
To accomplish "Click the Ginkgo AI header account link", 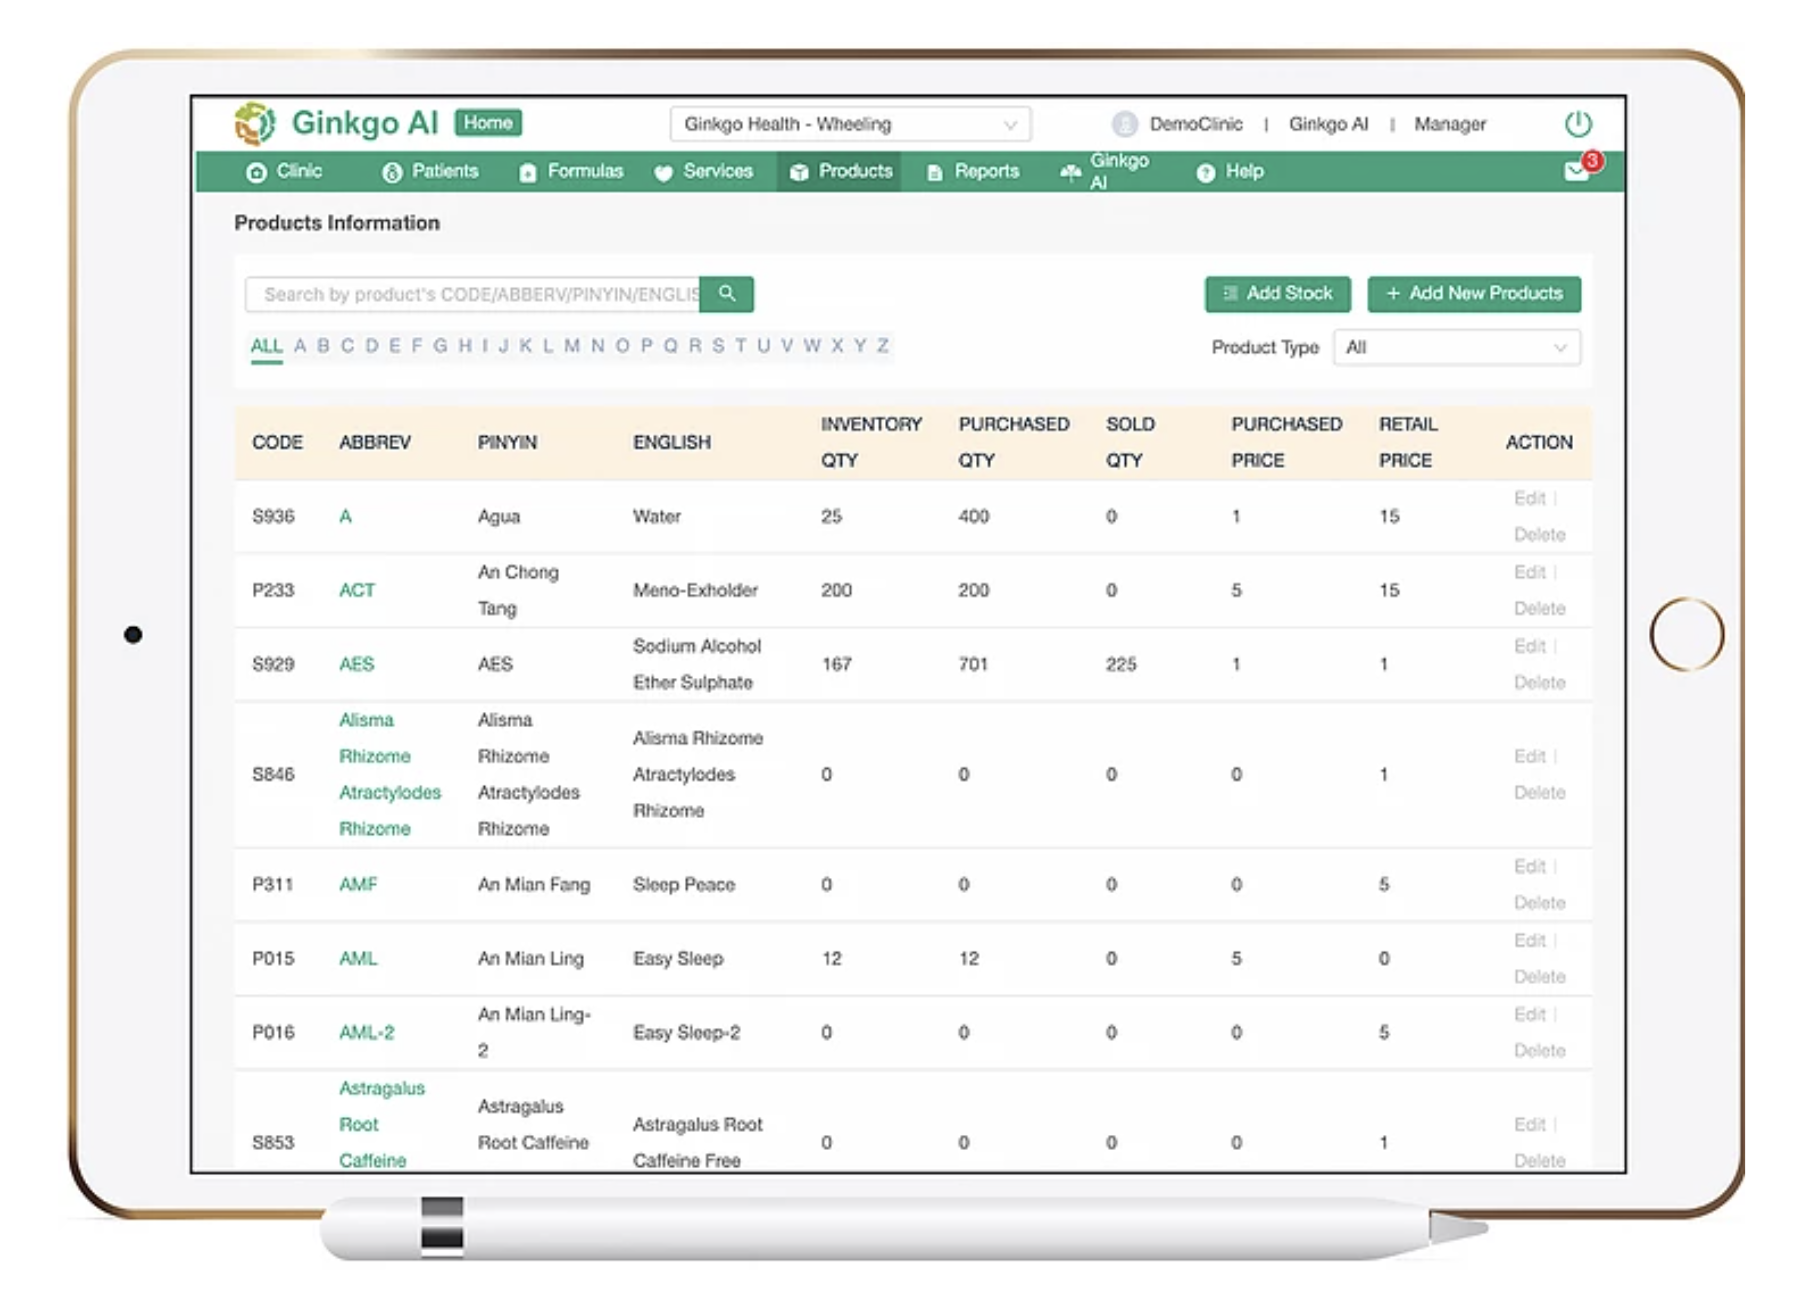I will point(1328,124).
